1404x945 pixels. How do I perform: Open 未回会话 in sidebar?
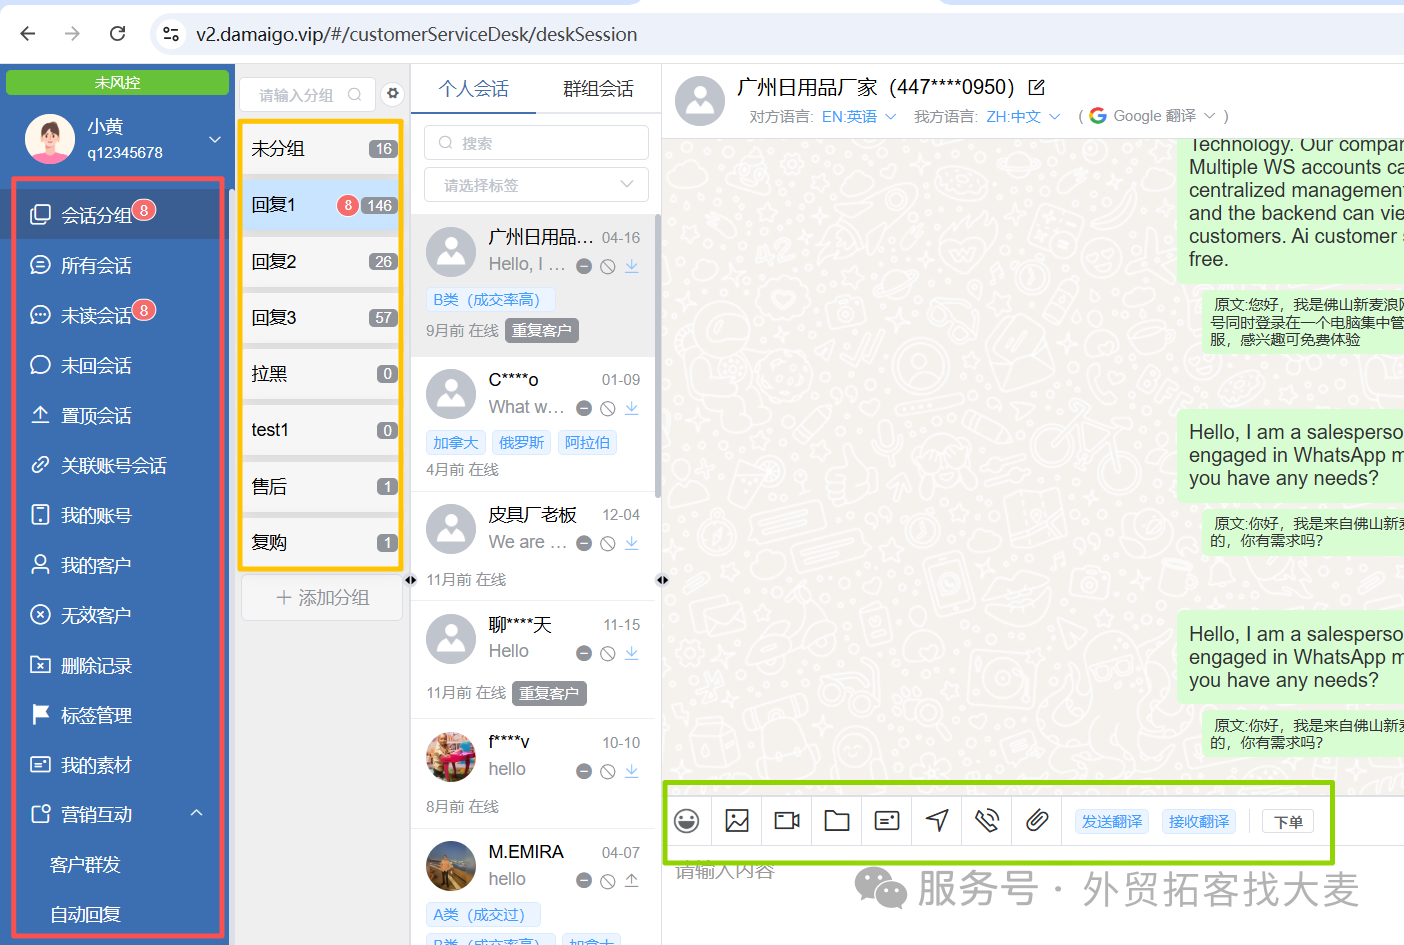tap(118, 365)
